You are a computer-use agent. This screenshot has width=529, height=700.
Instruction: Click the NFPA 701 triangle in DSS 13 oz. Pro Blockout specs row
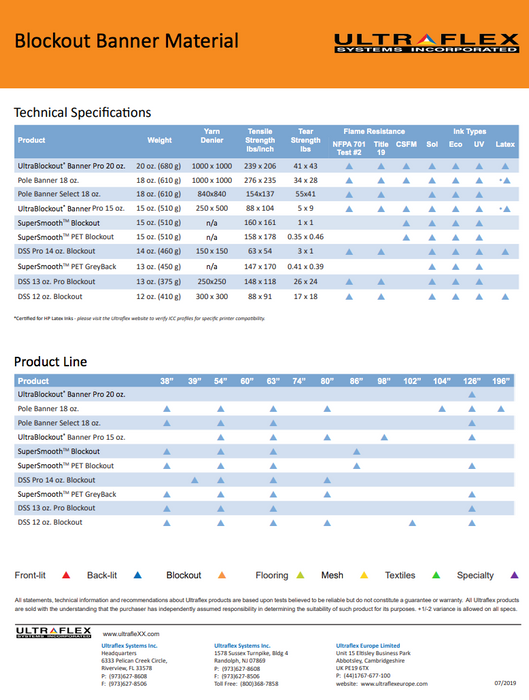pos(349,282)
